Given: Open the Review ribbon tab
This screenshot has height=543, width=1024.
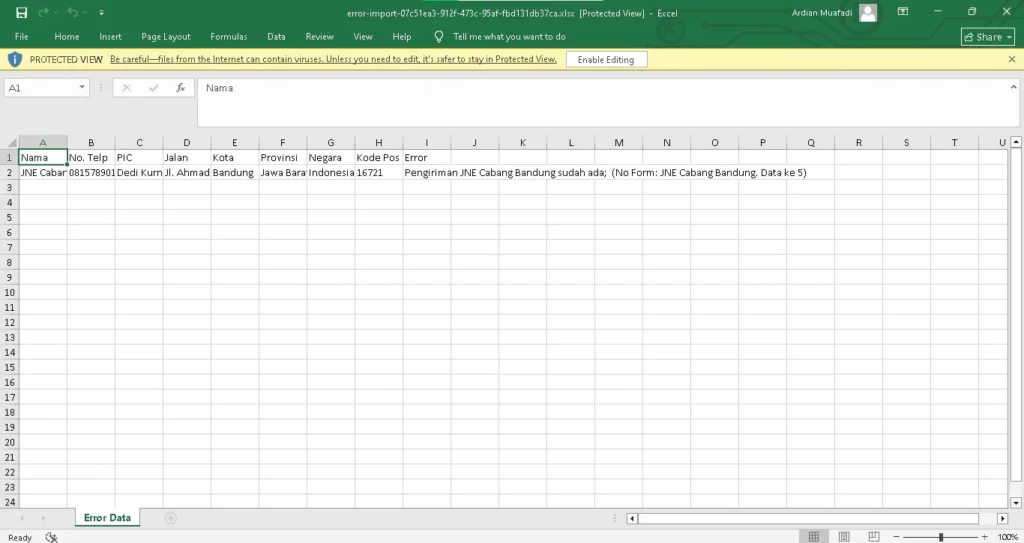Looking at the screenshot, I should (319, 37).
